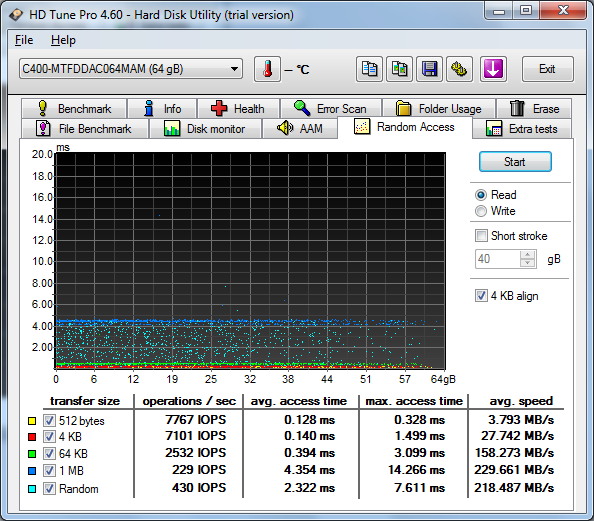Decrease short stroke value with down arrow
Image resolution: width=594 pixels, height=521 pixels.
click(527, 263)
